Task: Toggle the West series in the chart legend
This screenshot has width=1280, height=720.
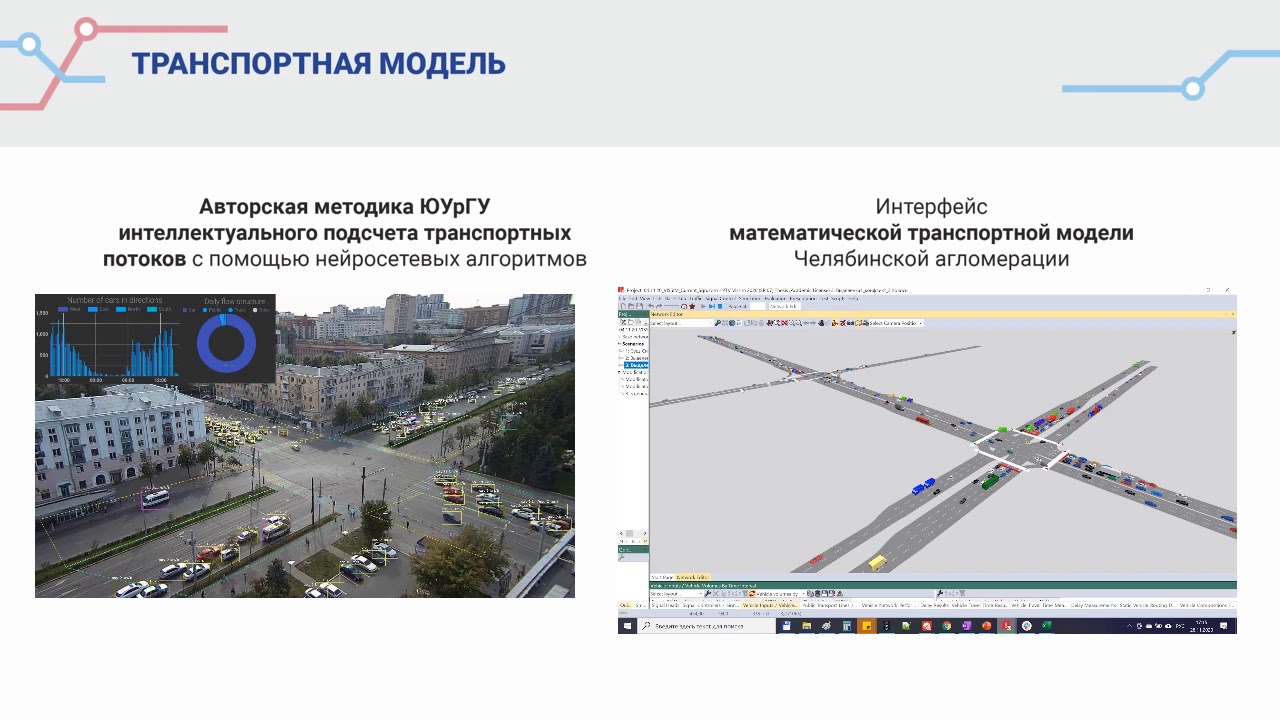Action: 69,309
